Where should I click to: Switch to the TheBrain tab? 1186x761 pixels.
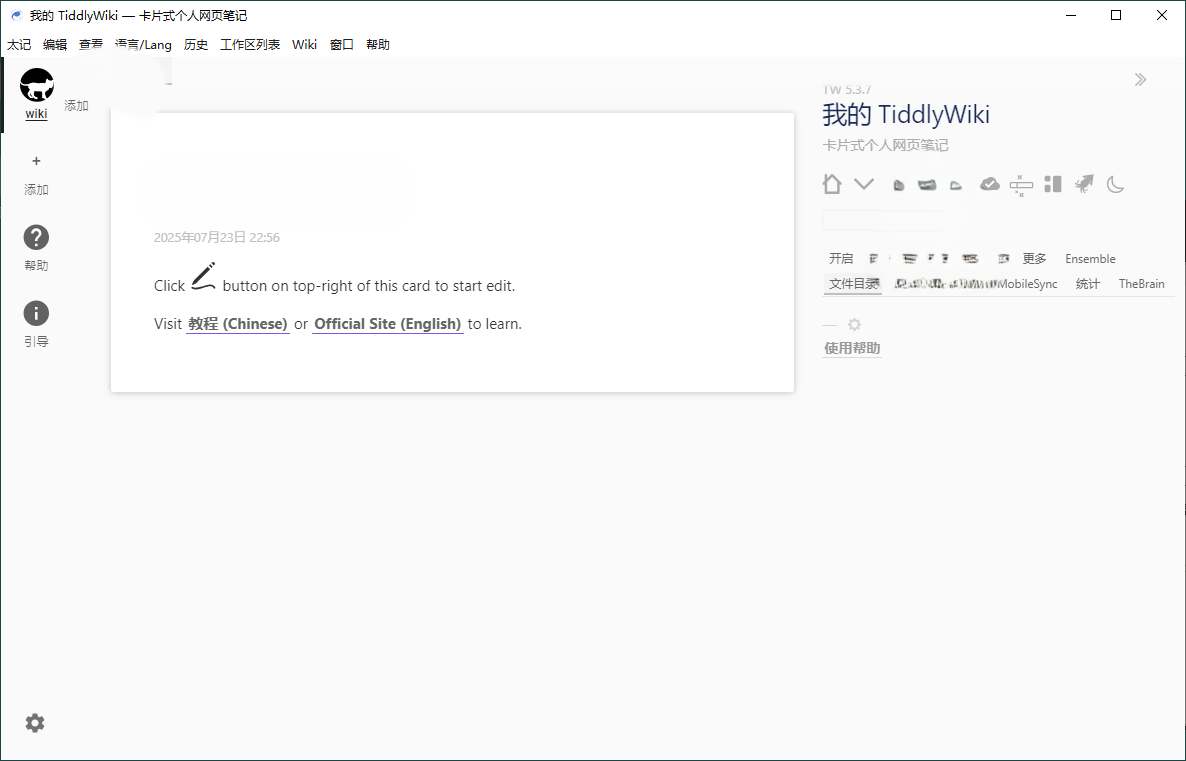(1142, 284)
